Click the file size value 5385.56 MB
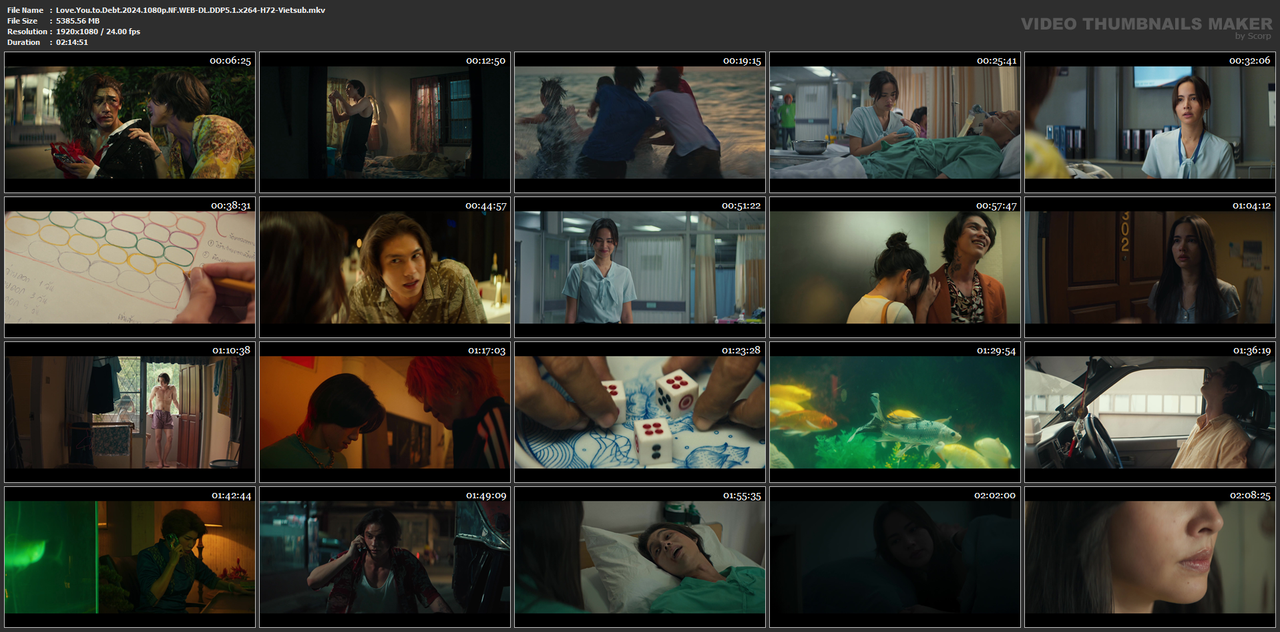 click(78, 21)
